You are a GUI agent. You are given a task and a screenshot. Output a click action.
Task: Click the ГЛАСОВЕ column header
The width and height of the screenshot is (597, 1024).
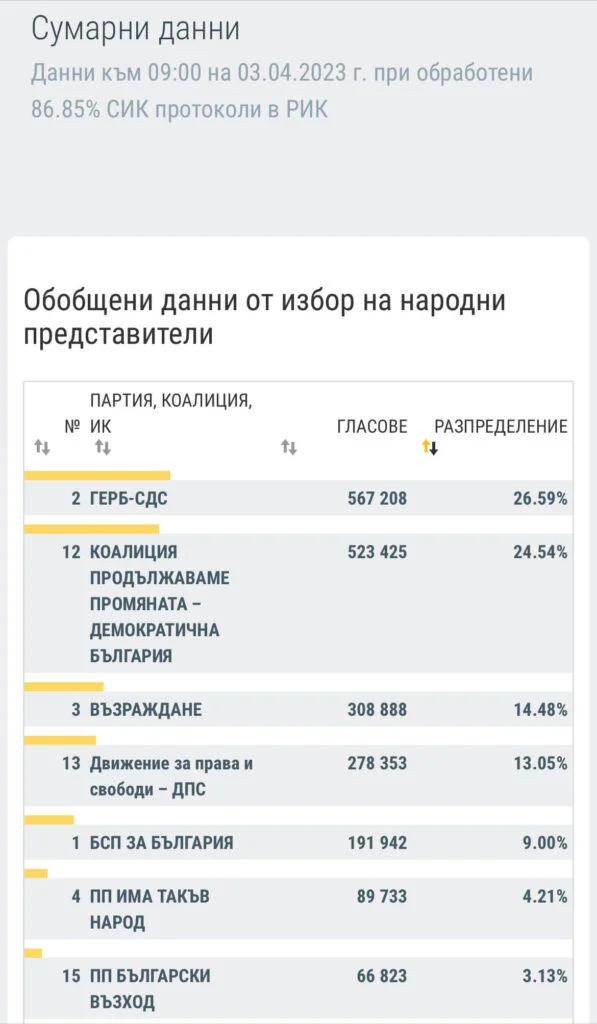point(372,426)
